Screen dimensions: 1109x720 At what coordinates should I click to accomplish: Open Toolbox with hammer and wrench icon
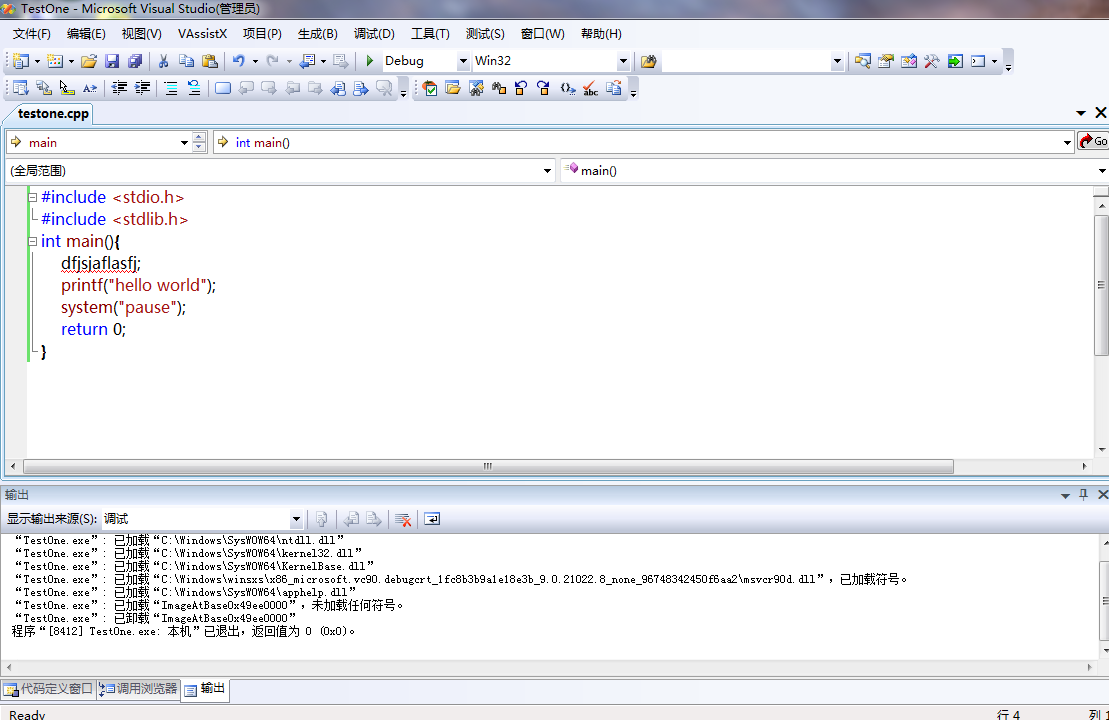(x=931, y=61)
